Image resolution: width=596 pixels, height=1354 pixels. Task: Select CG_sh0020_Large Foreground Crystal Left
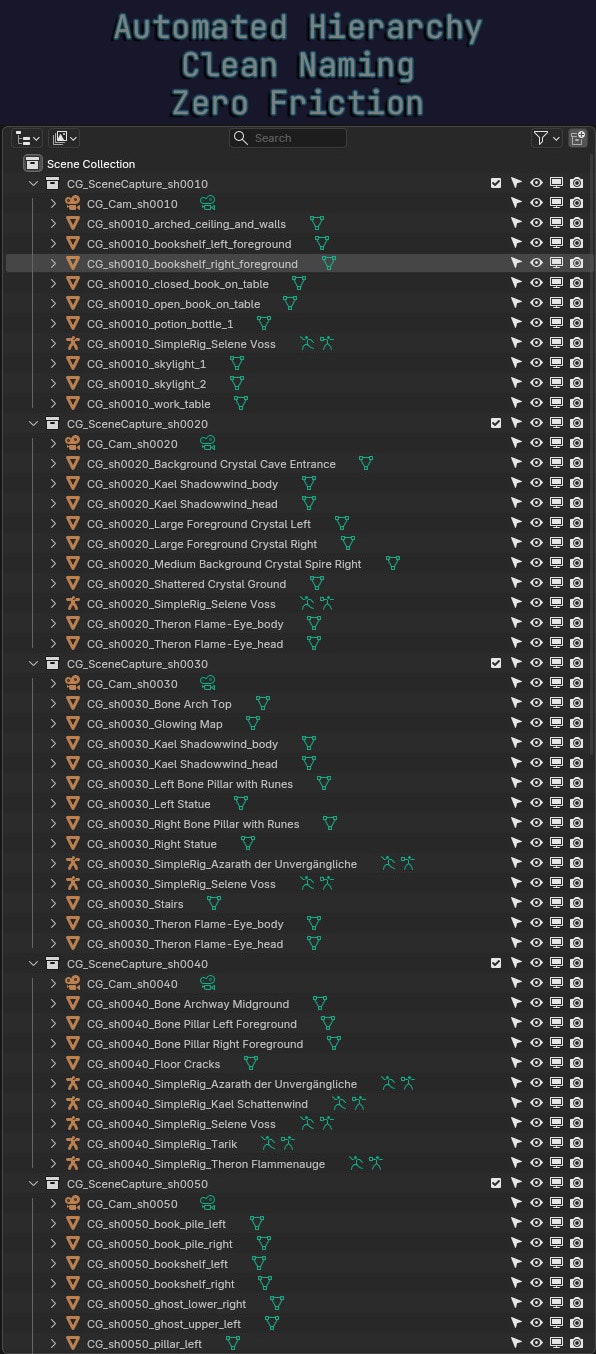click(x=199, y=524)
